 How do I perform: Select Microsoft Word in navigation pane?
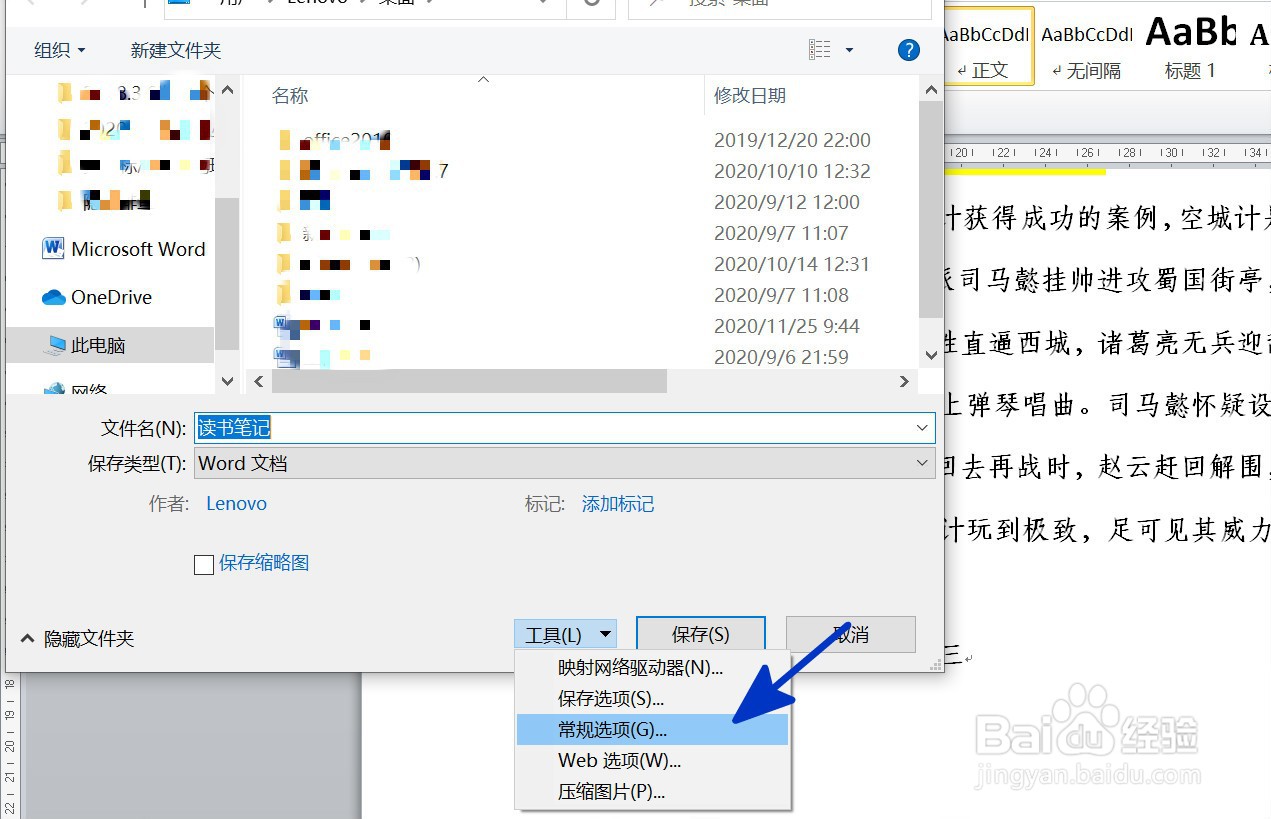(x=124, y=249)
